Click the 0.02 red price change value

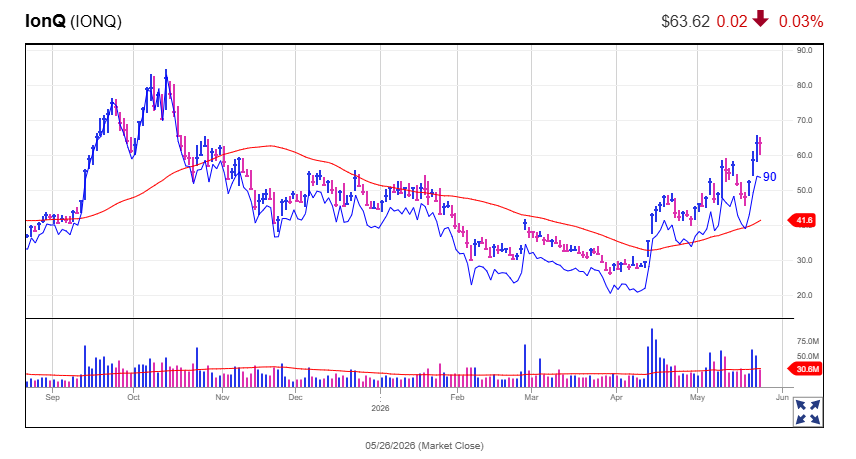pos(732,21)
